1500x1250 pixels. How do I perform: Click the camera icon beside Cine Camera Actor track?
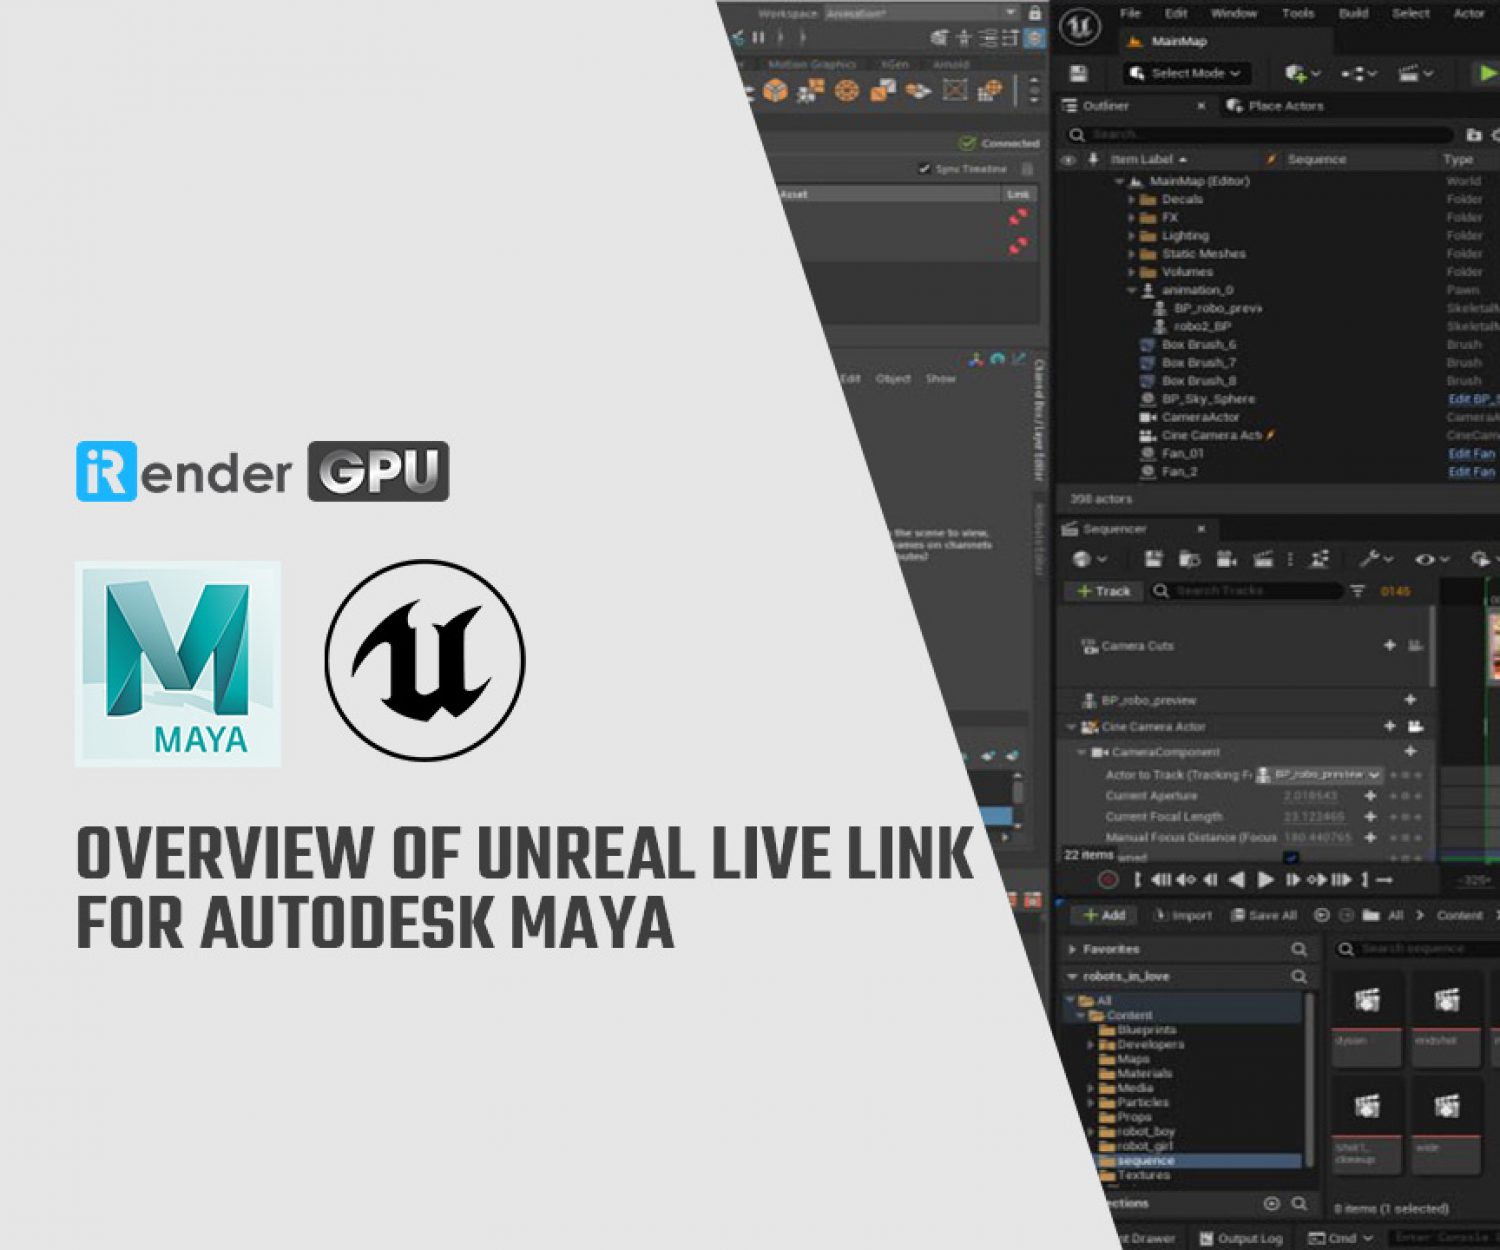pos(1415,726)
